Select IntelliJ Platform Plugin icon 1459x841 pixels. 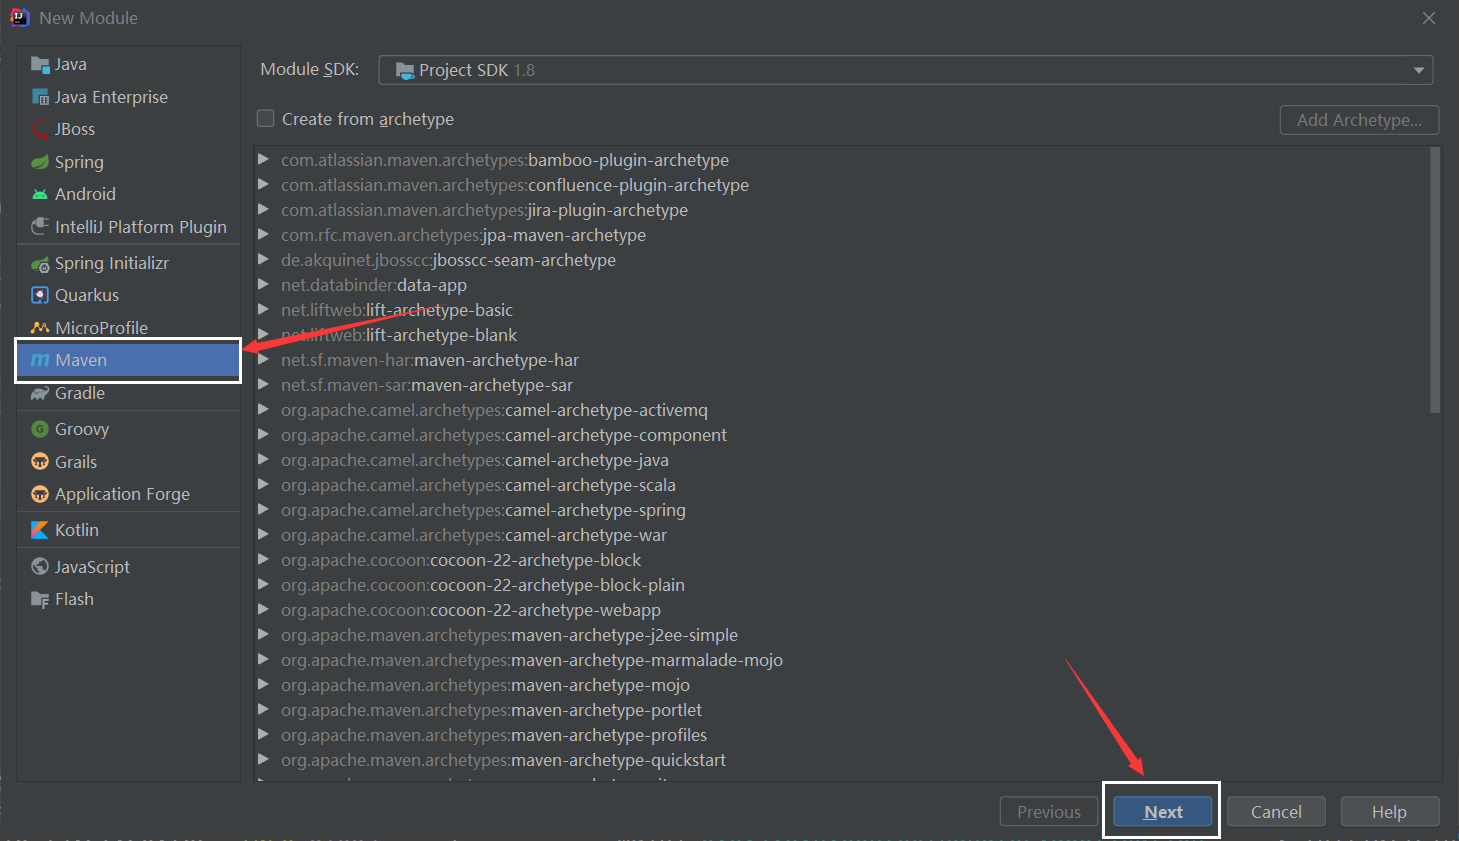(x=40, y=226)
